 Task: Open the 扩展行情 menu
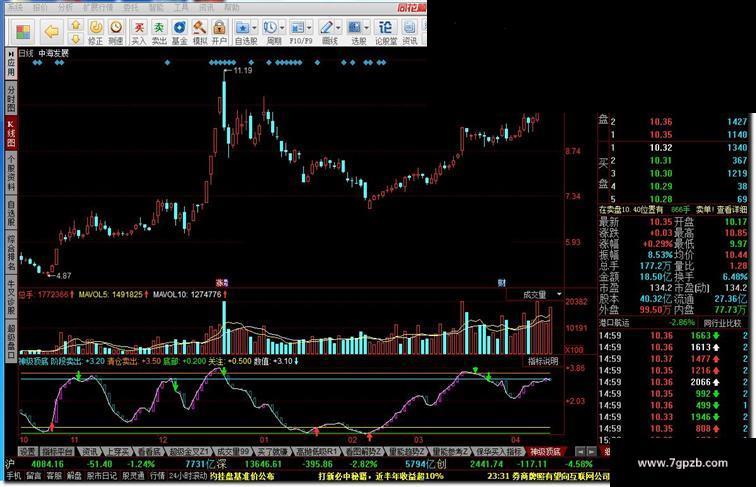pos(98,7)
